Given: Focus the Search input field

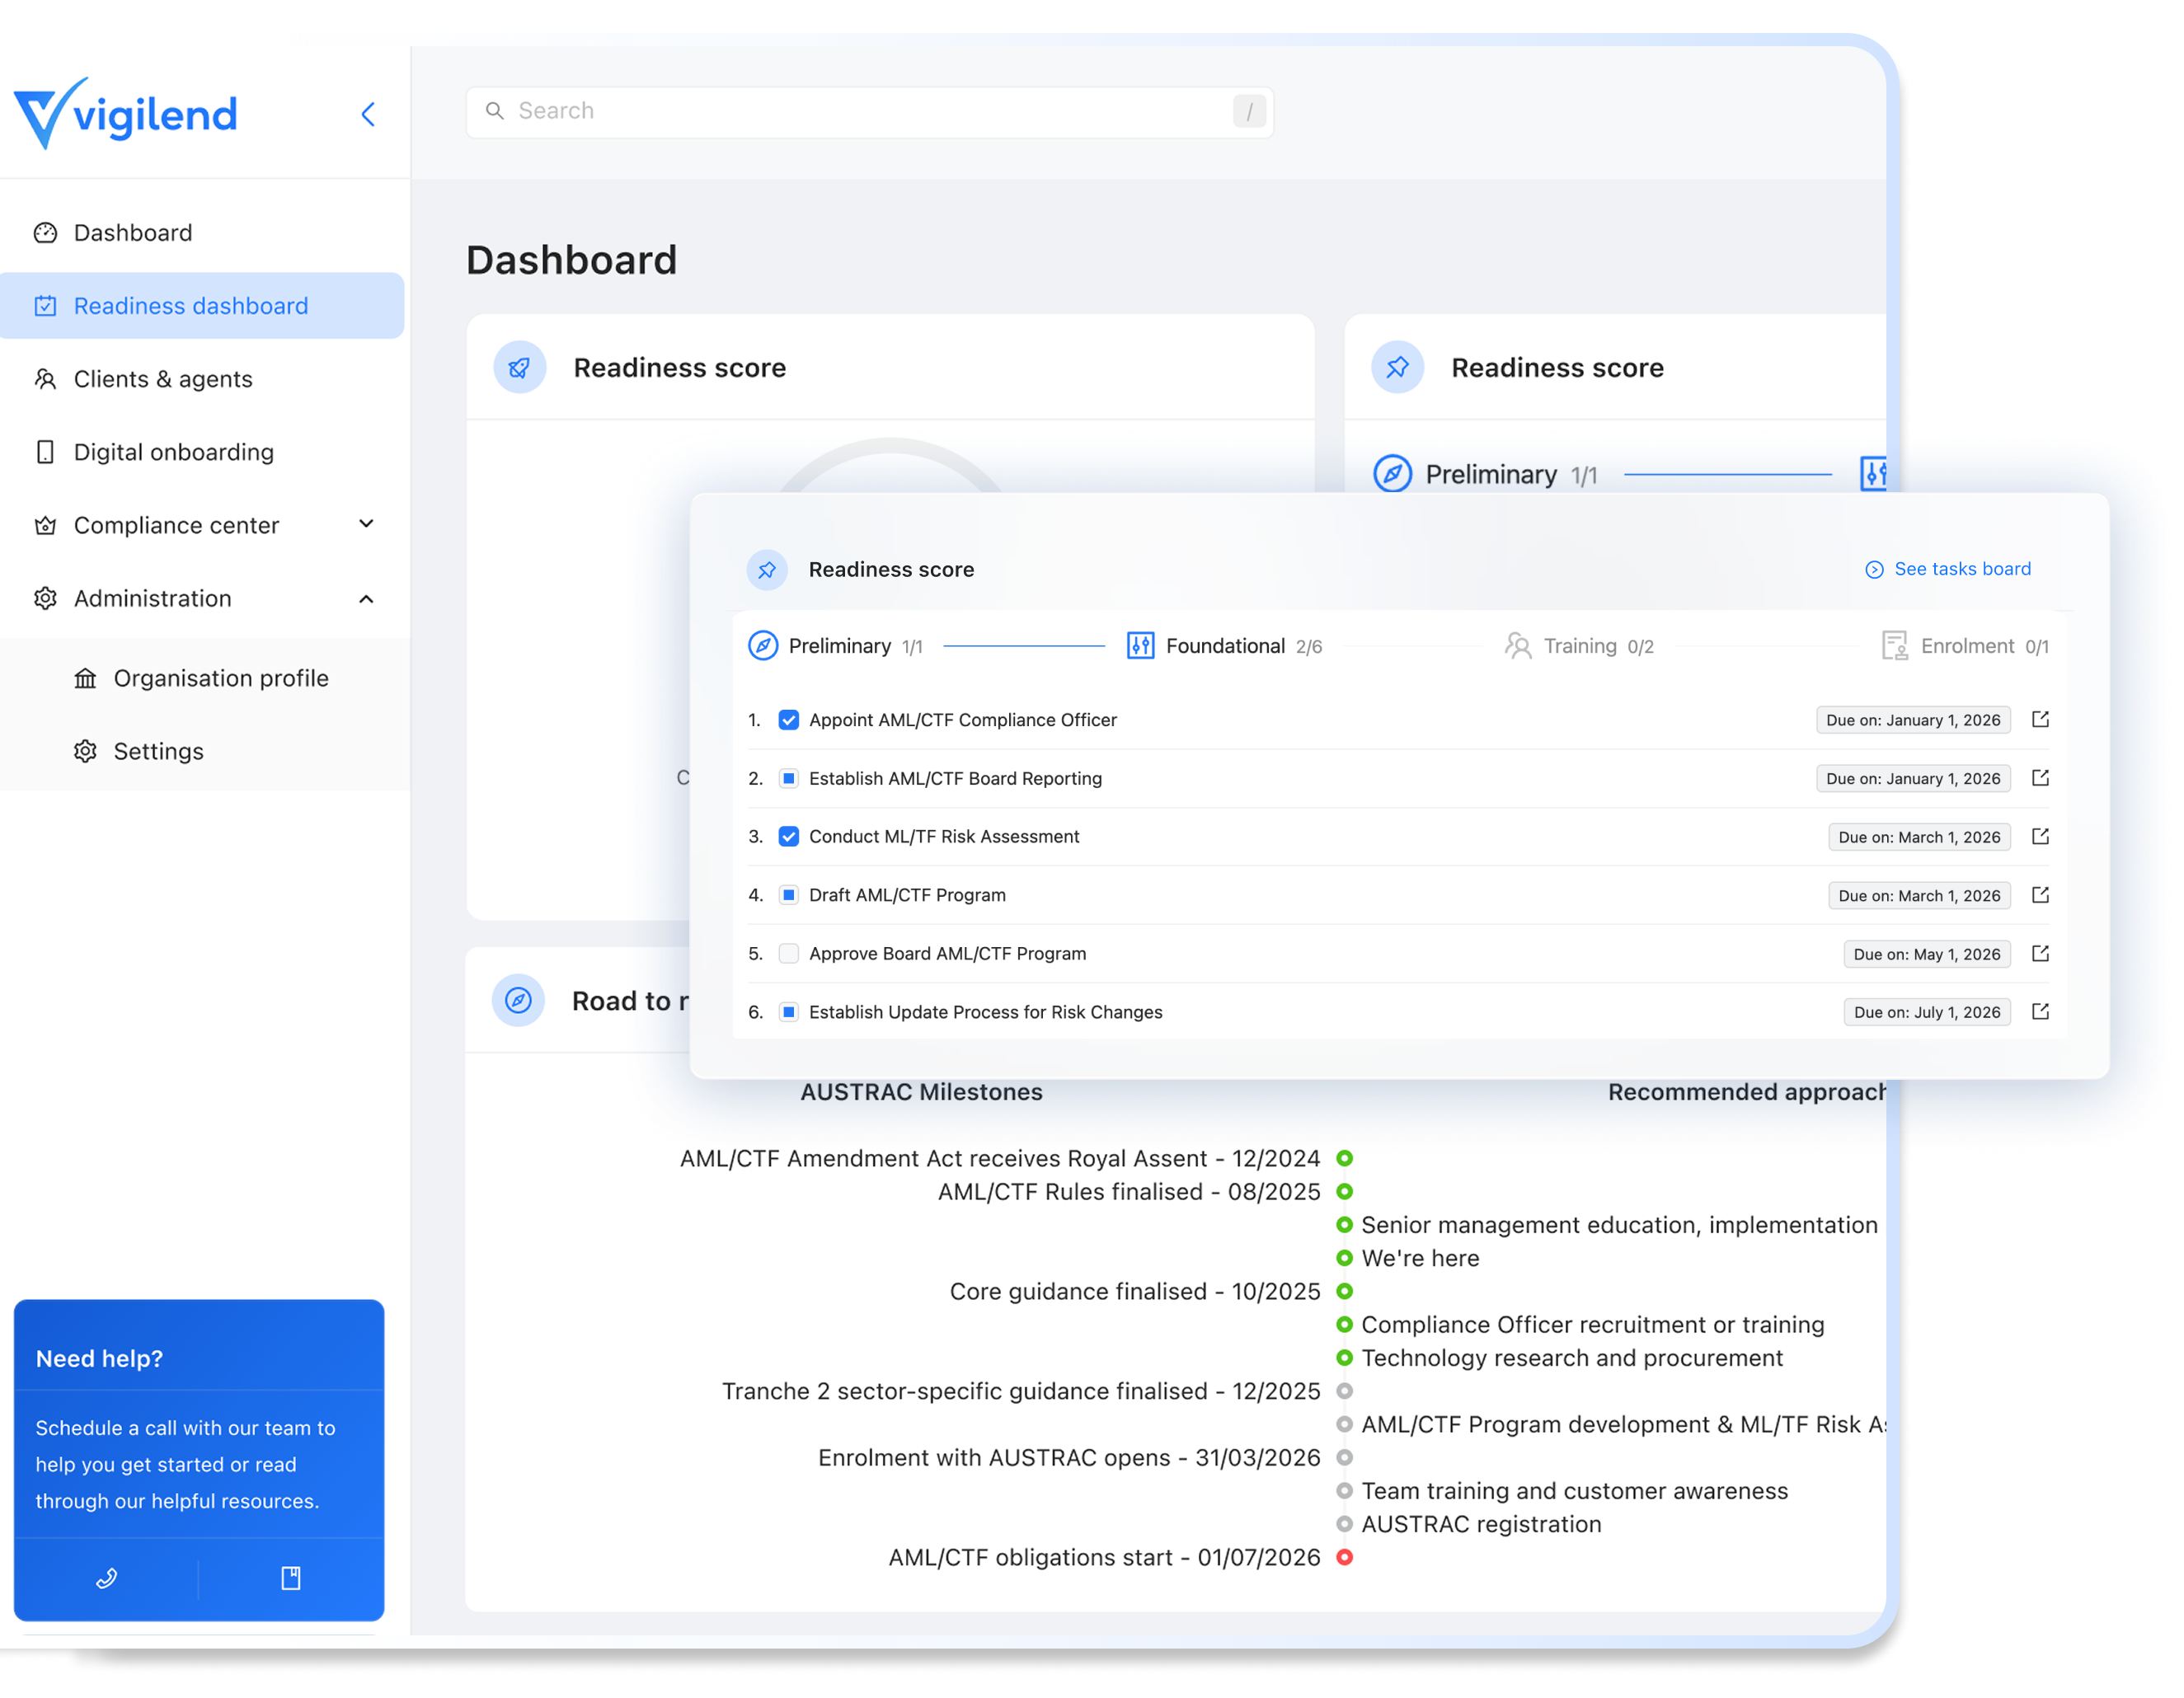Looking at the screenshot, I should (868, 111).
